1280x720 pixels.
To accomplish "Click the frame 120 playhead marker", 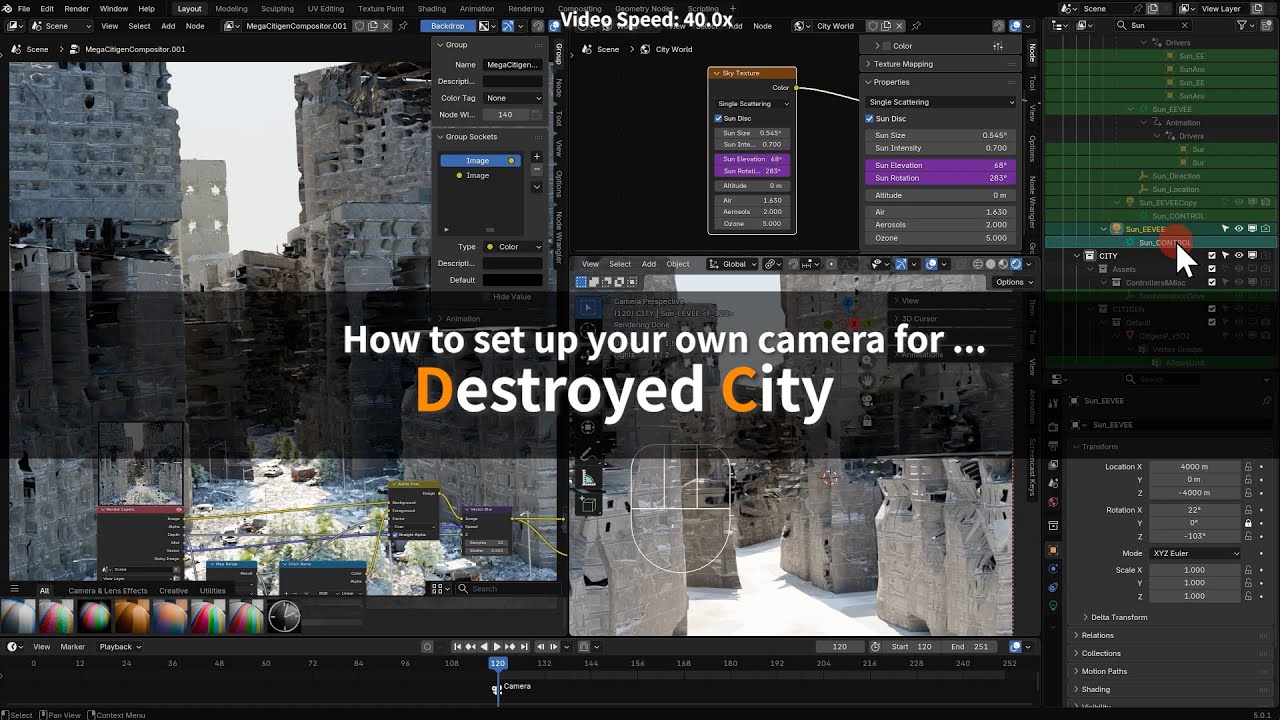I will click(497, 663).
